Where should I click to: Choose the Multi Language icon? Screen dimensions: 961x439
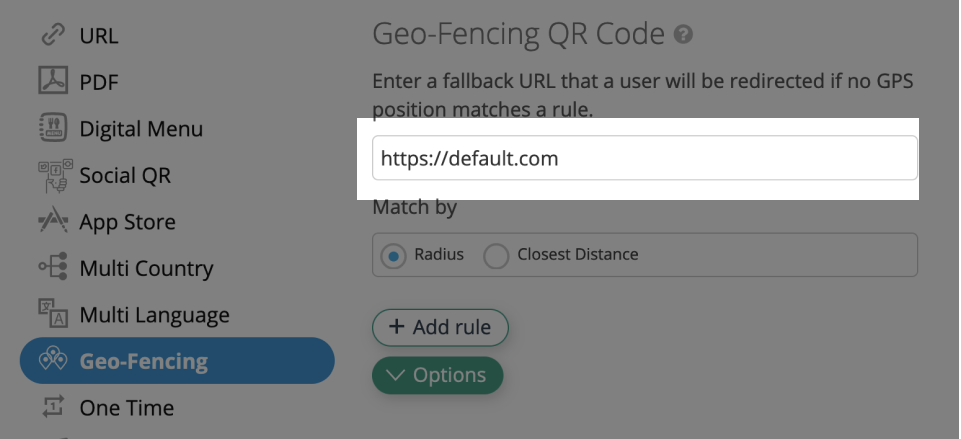point(53,313)
